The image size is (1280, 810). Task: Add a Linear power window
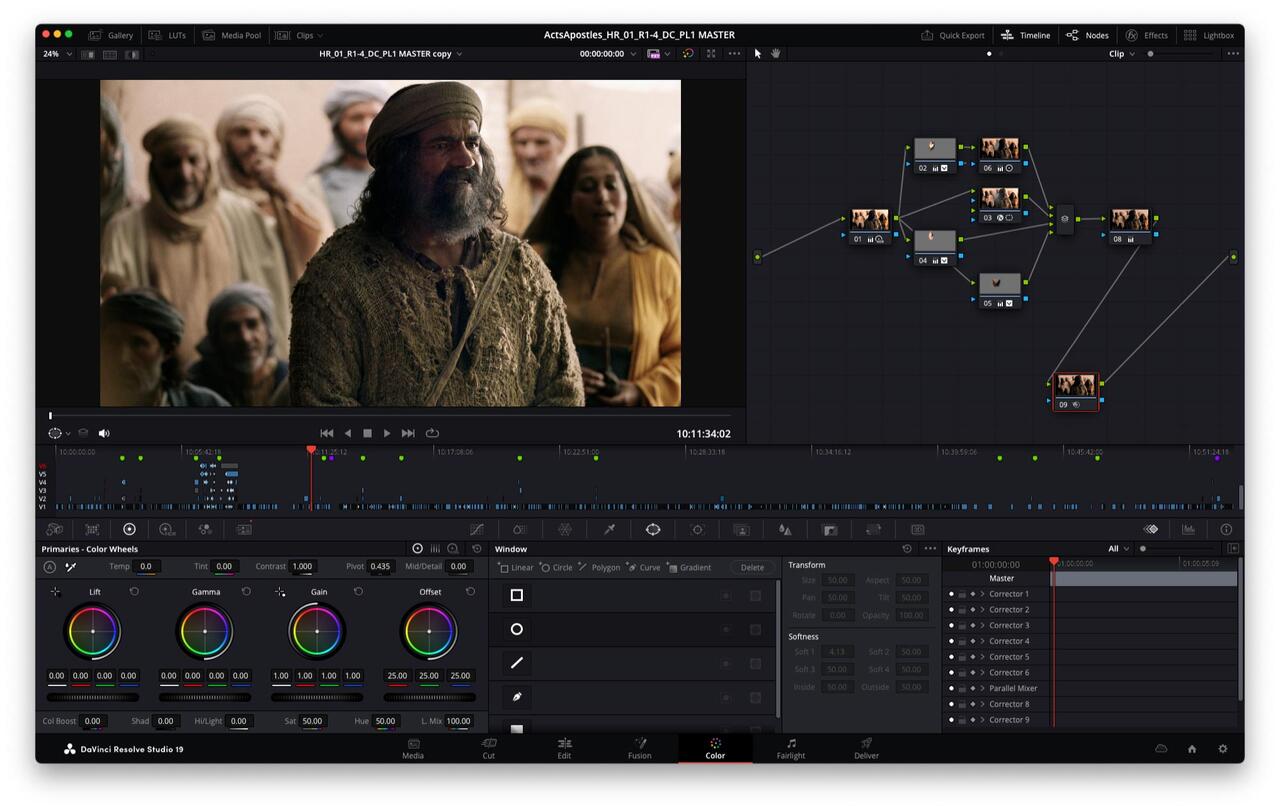pos(516,567)
